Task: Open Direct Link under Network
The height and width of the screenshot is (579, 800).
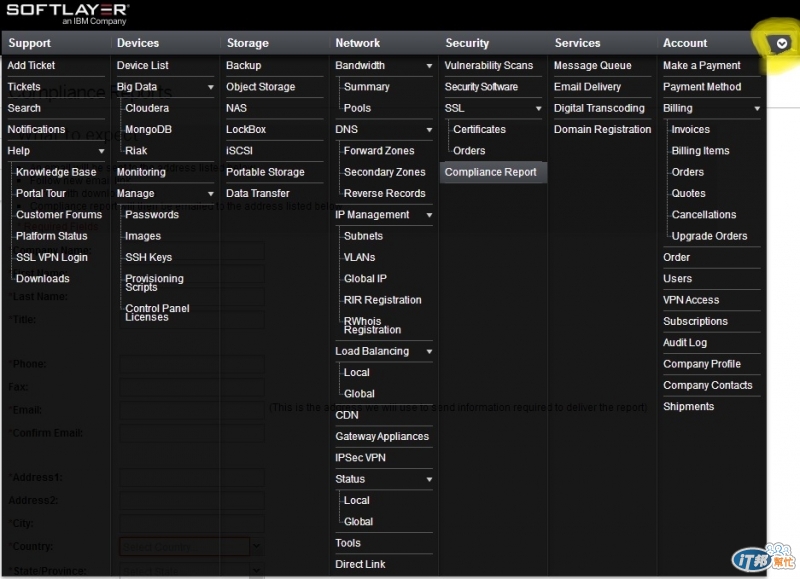Action: pyautogui.click(x=360, y=565)
